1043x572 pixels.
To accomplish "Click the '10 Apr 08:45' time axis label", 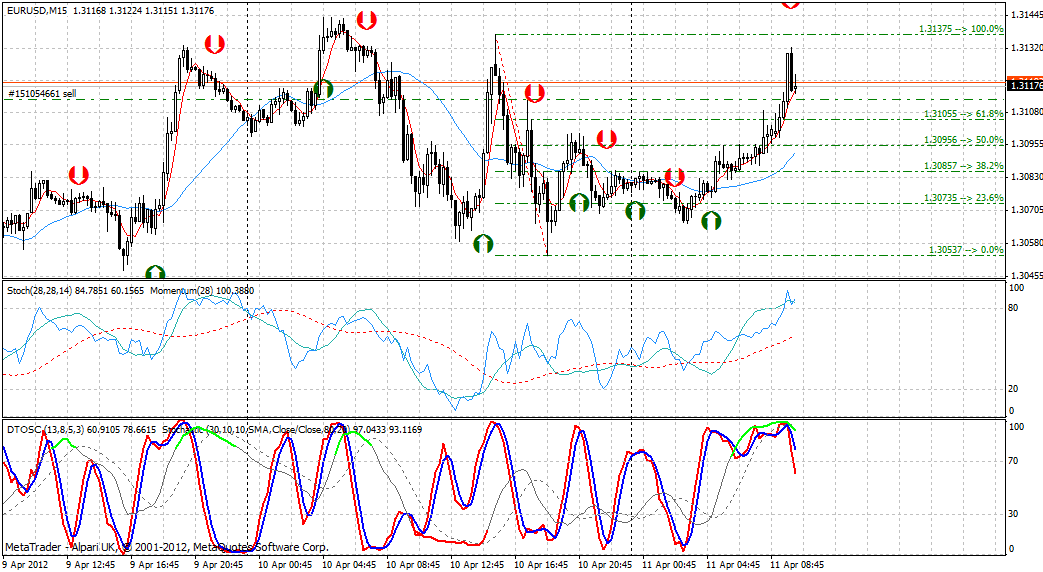I will tap(412, 565).
